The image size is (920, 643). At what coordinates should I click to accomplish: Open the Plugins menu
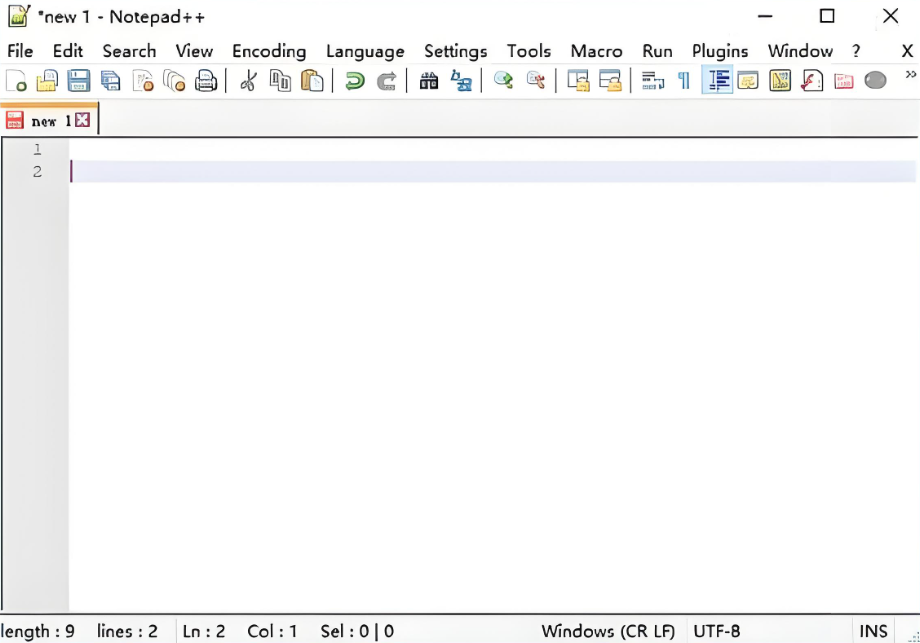(720, 51)
